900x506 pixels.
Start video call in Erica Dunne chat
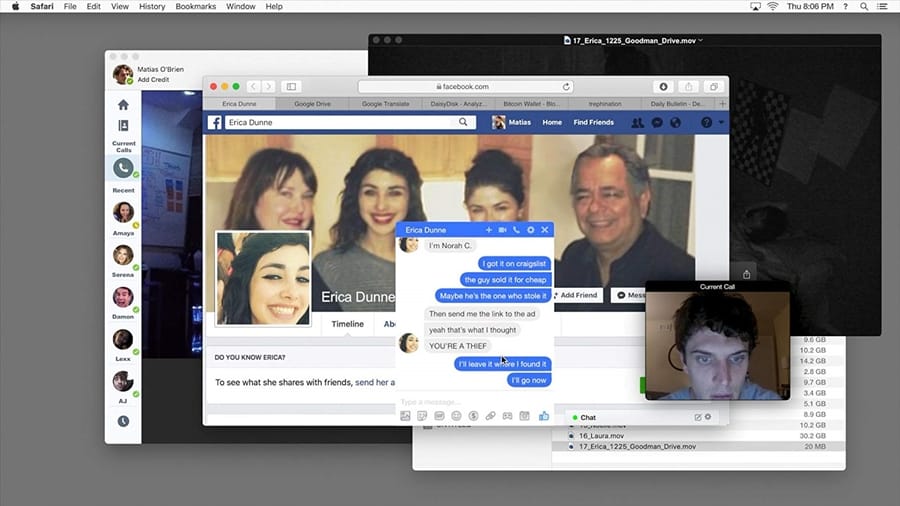click(502, 230)
